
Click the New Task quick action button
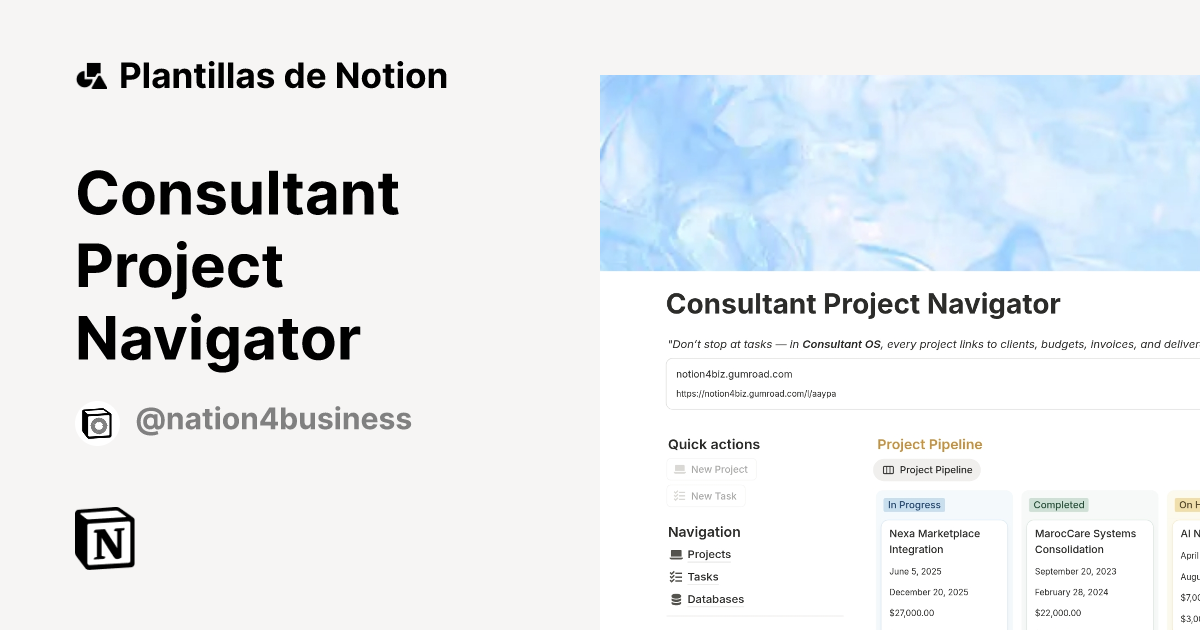[706, 495]
